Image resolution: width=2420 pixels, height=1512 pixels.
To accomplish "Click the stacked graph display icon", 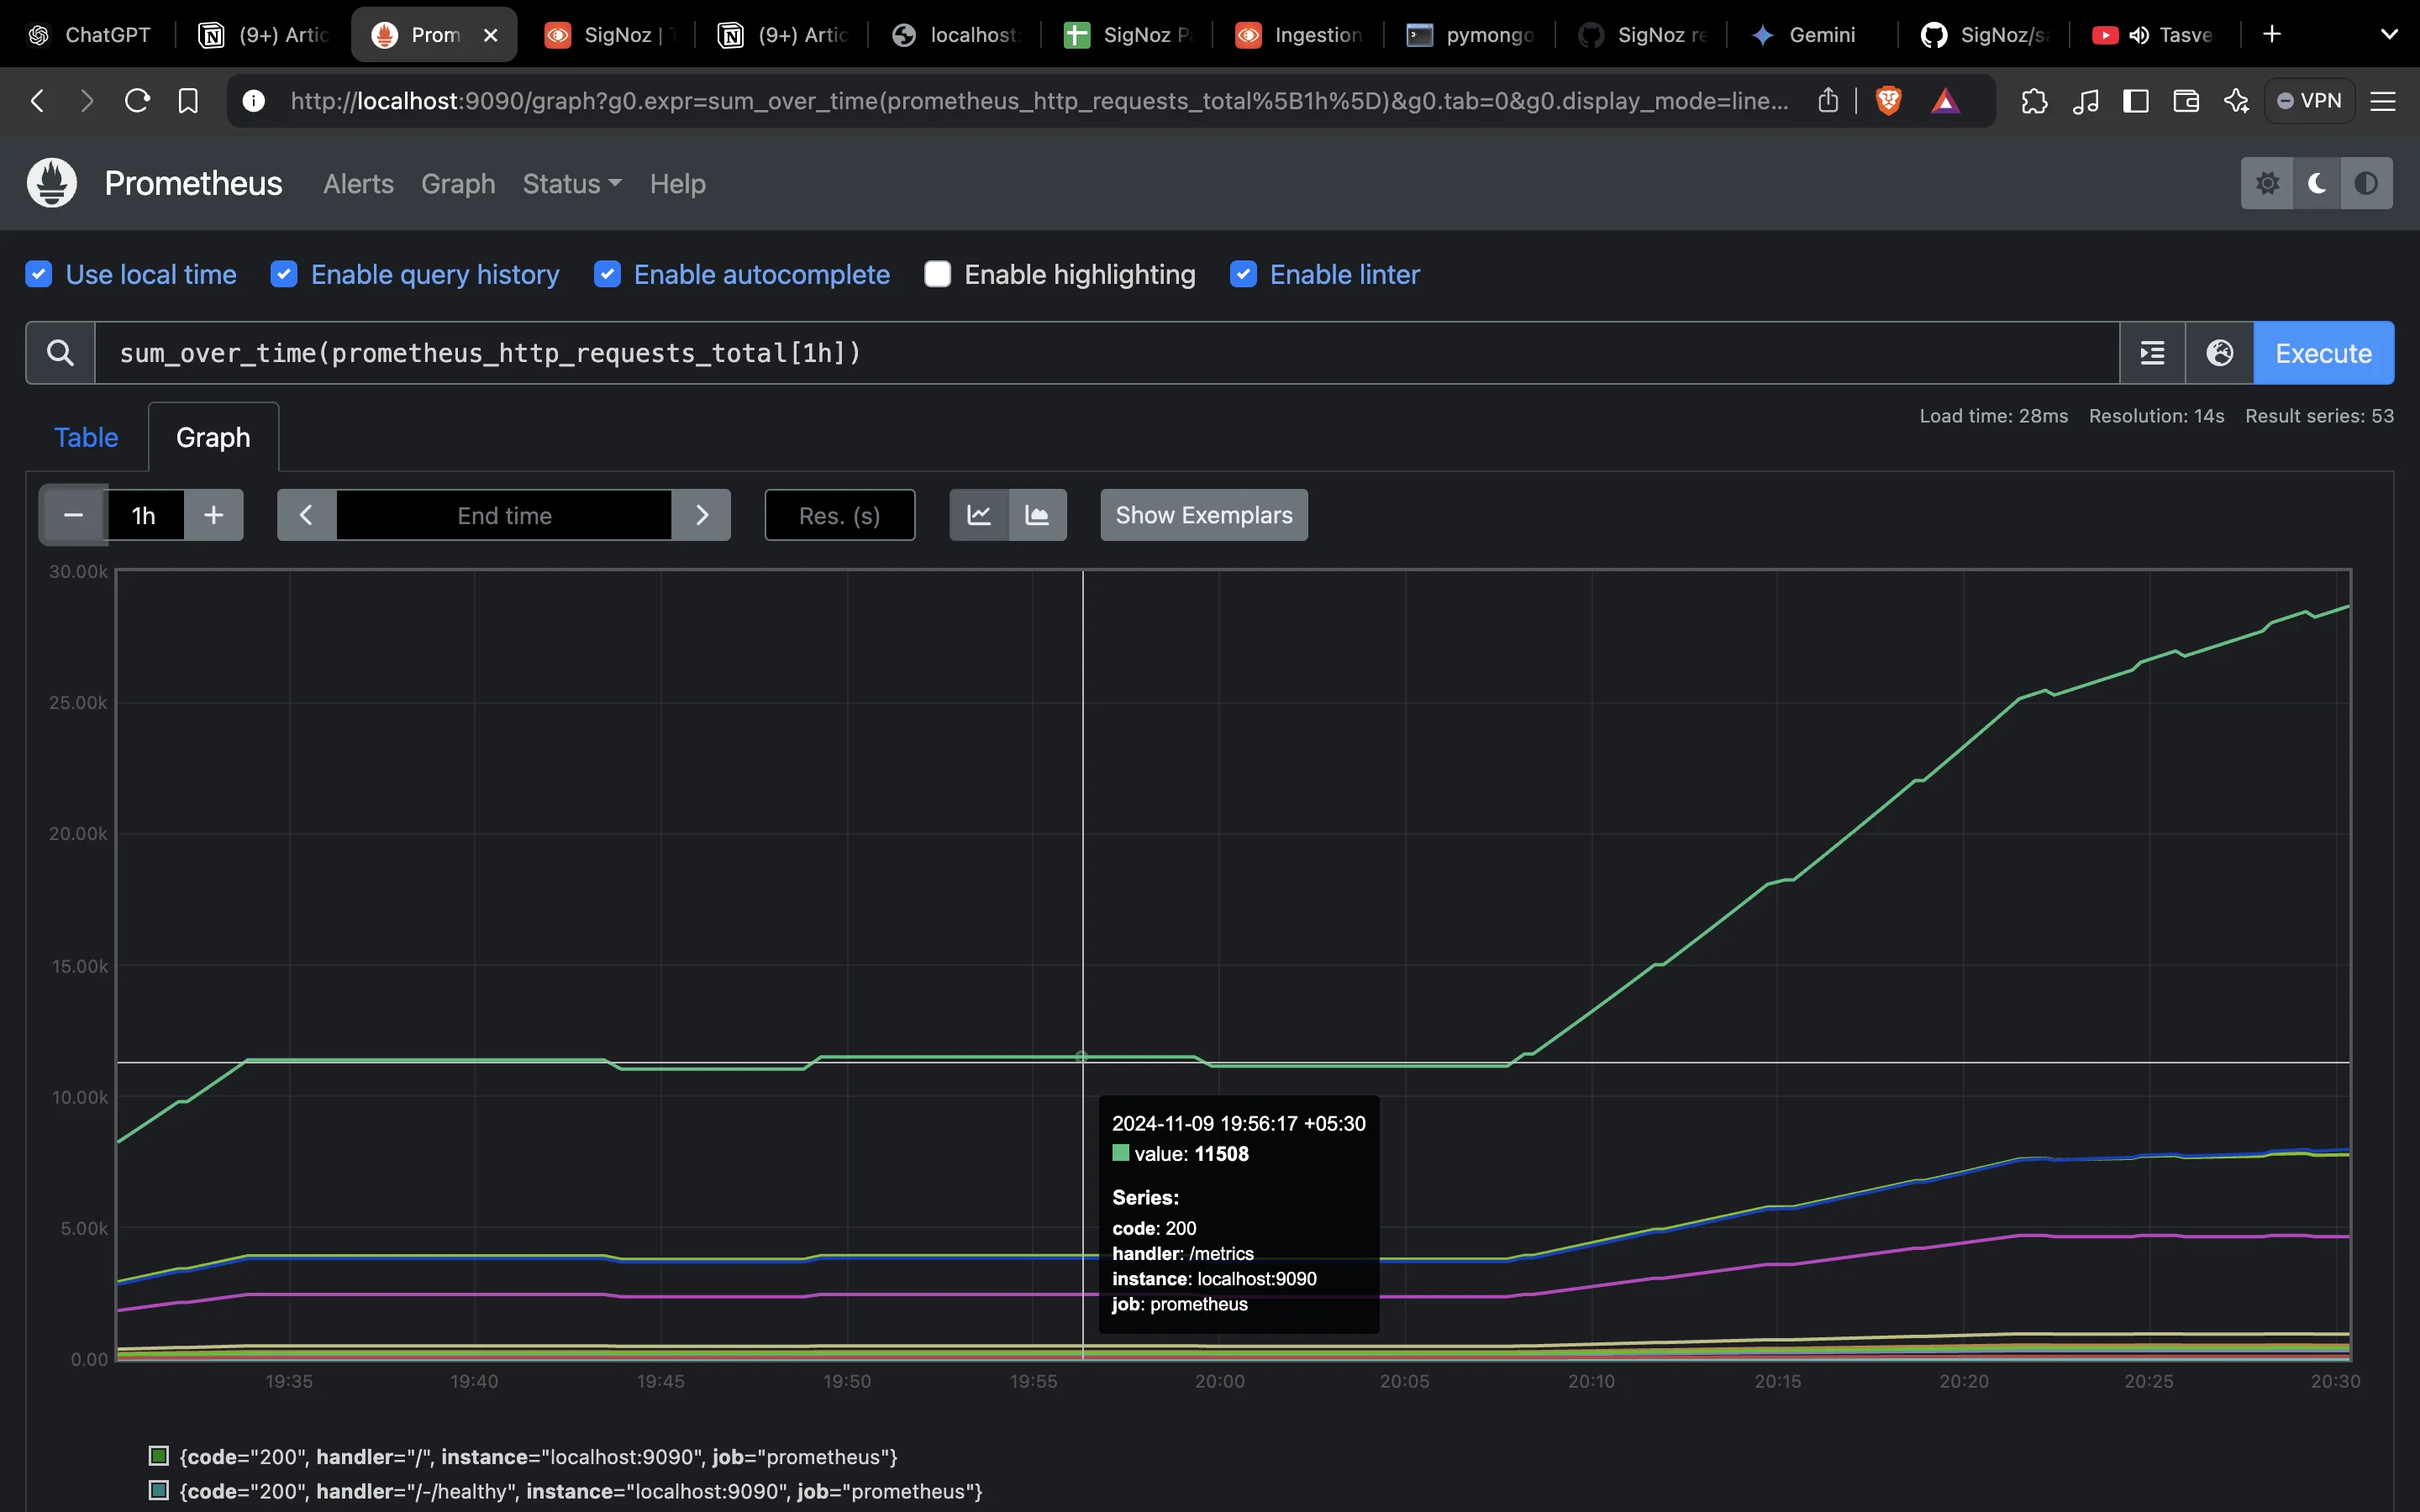I will click(x=1037, y=514).
